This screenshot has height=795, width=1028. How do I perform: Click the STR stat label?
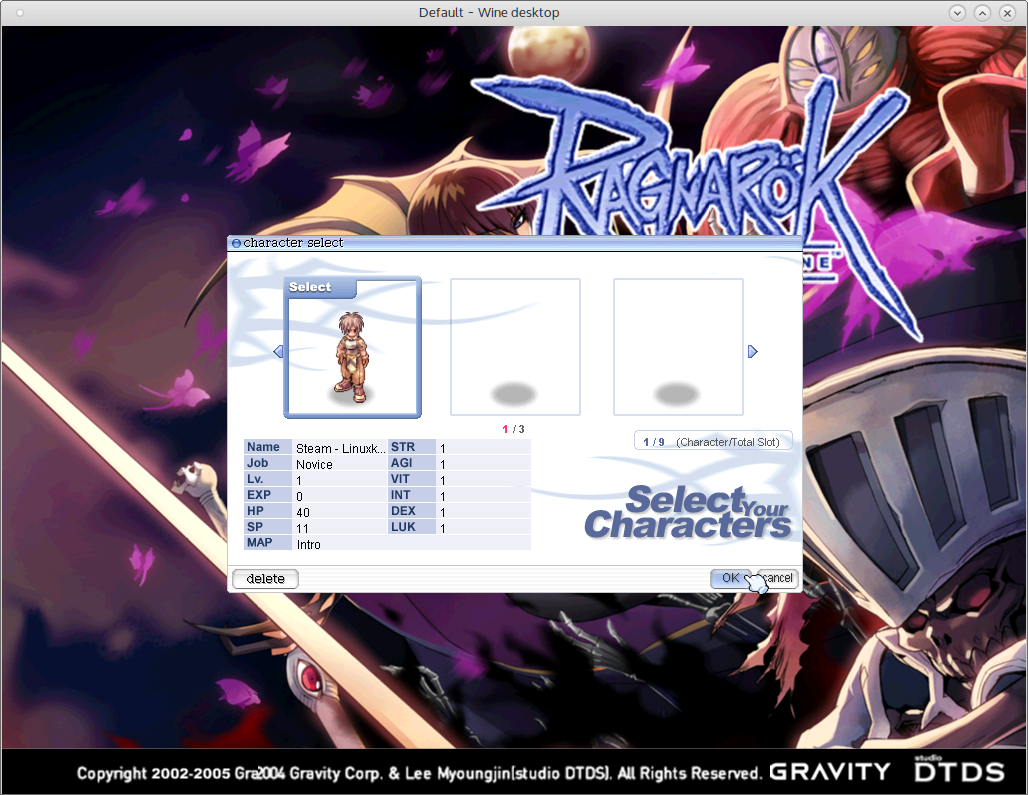click(411, 447)
